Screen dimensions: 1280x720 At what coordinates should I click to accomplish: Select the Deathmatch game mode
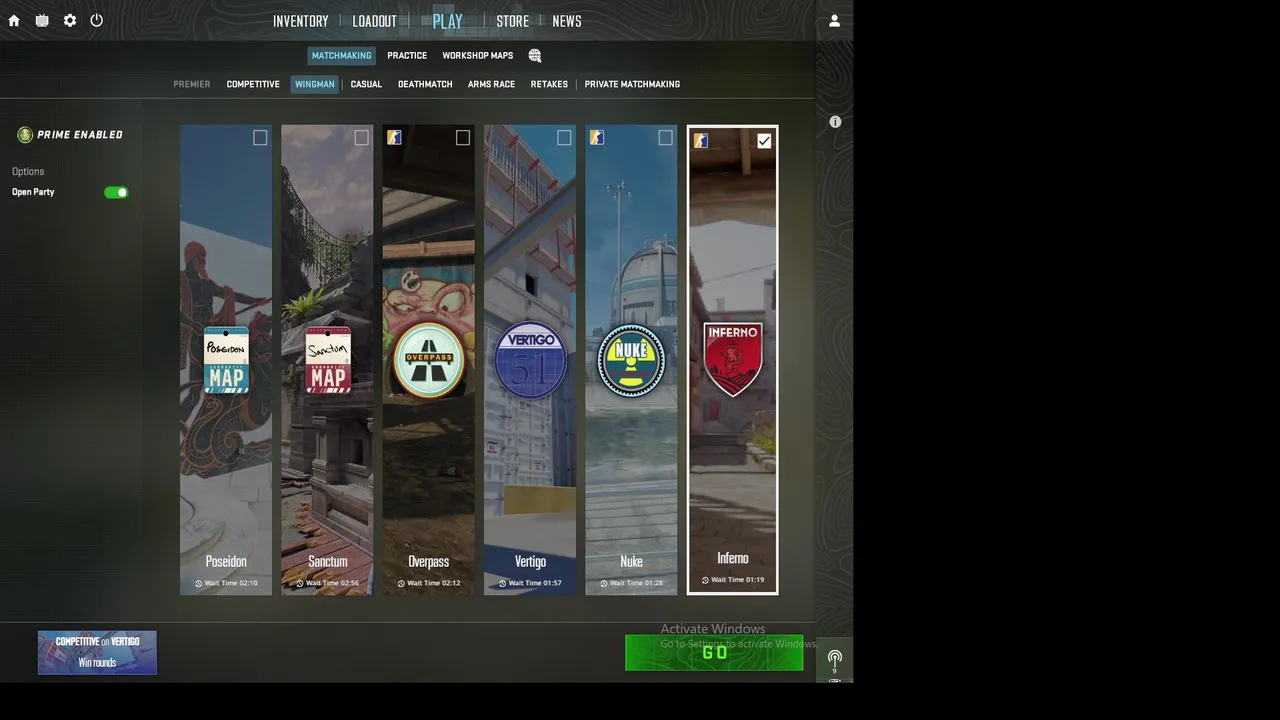click(x=425, y=84)
